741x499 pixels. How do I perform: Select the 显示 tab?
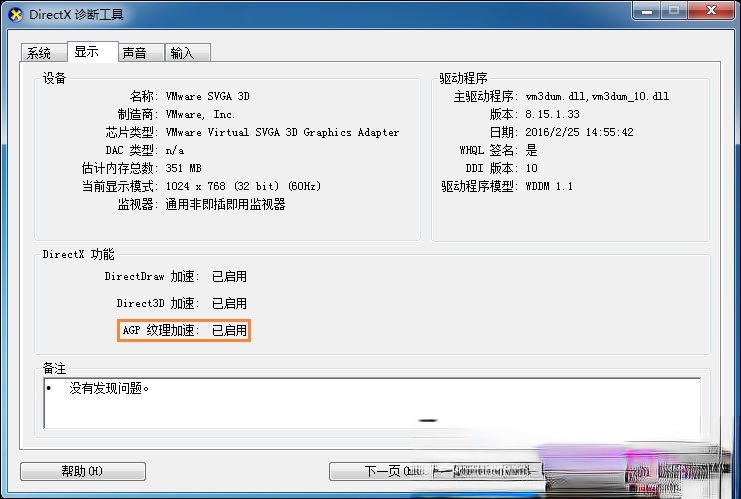(92, 51)
